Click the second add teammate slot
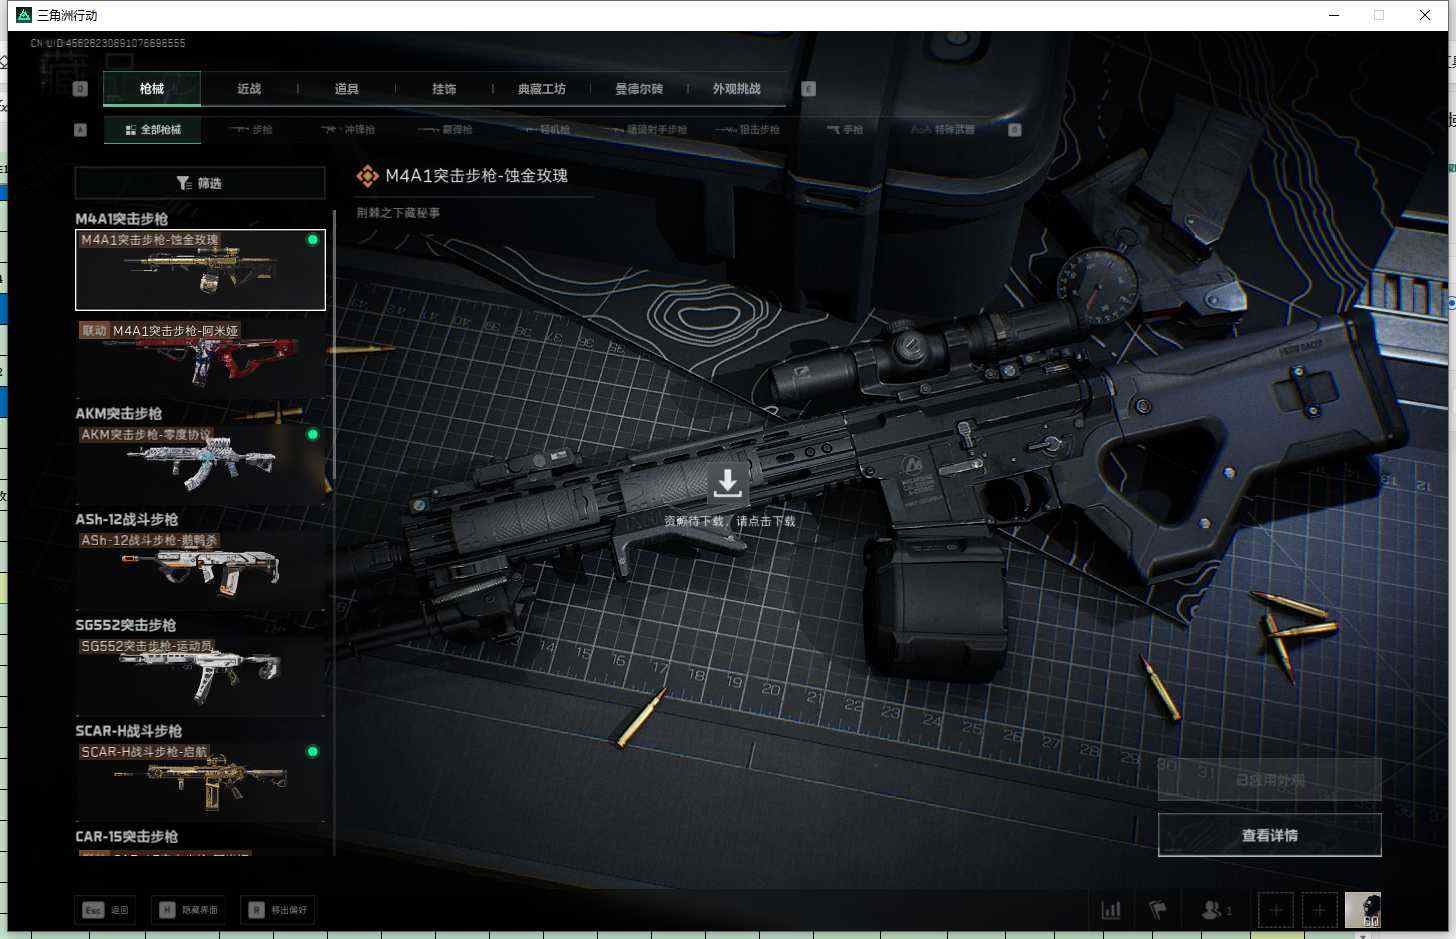The image size is (1456, 939). (x=1319, y=910)
